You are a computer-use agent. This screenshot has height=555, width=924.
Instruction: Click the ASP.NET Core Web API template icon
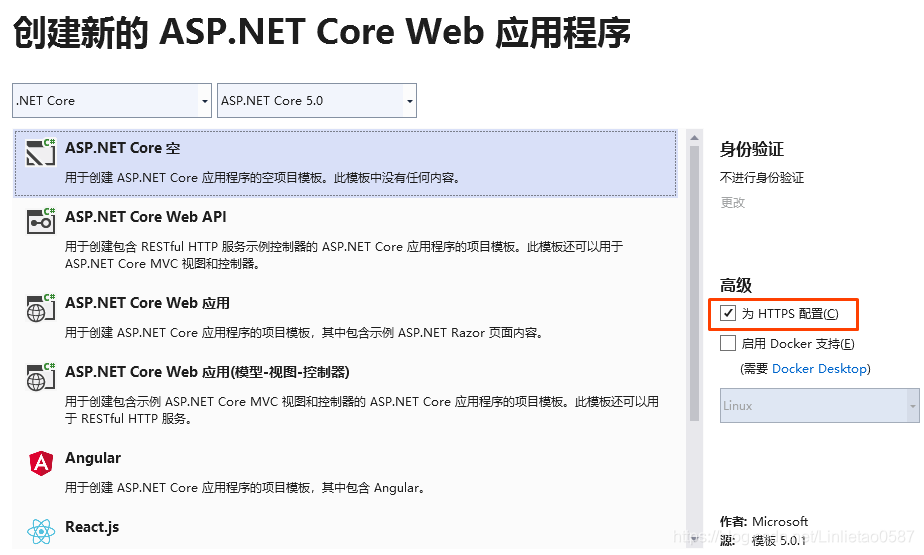point(41,221)
